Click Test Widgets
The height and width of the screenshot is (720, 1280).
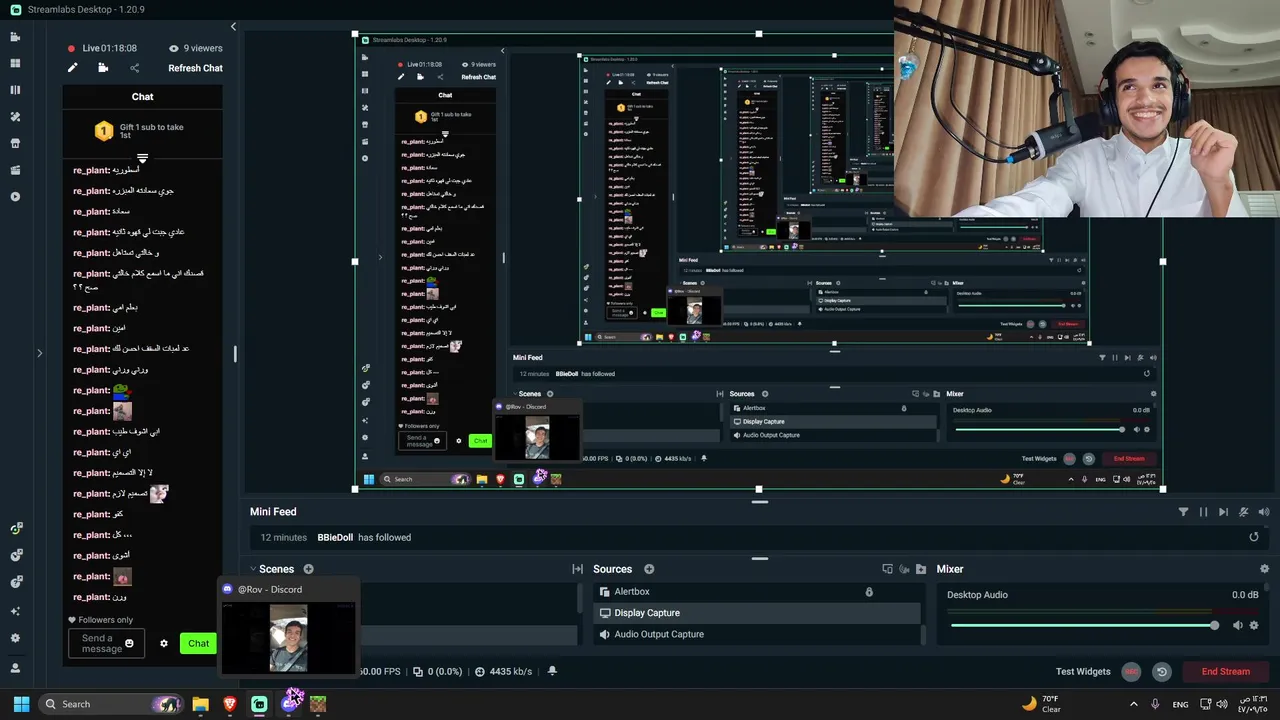tap(1083, 672)
